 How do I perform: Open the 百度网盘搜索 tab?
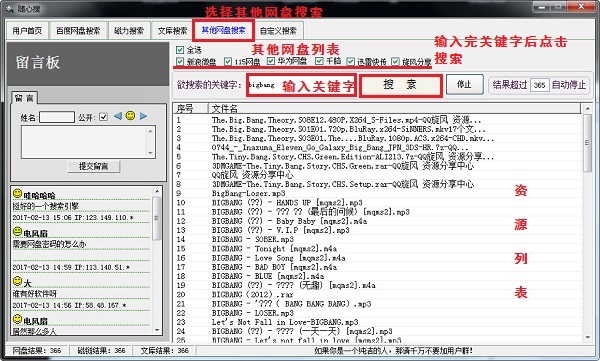click(78, 31)
